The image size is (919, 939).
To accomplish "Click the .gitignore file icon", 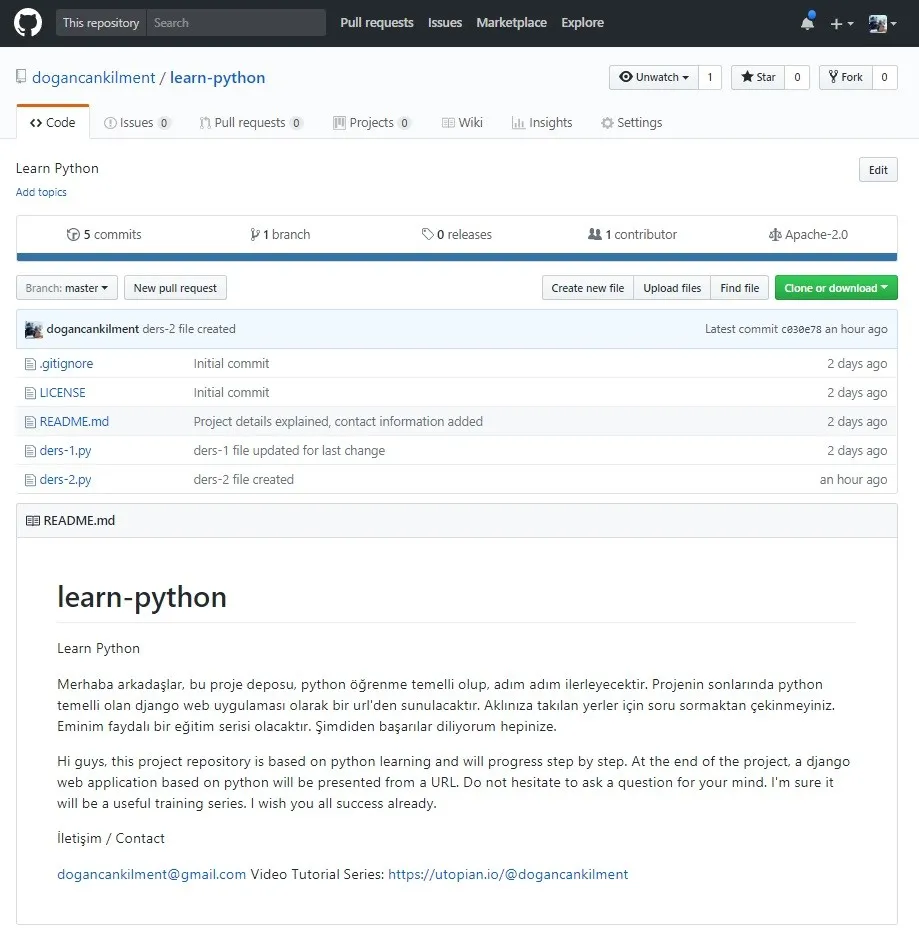I will point(30,364).
